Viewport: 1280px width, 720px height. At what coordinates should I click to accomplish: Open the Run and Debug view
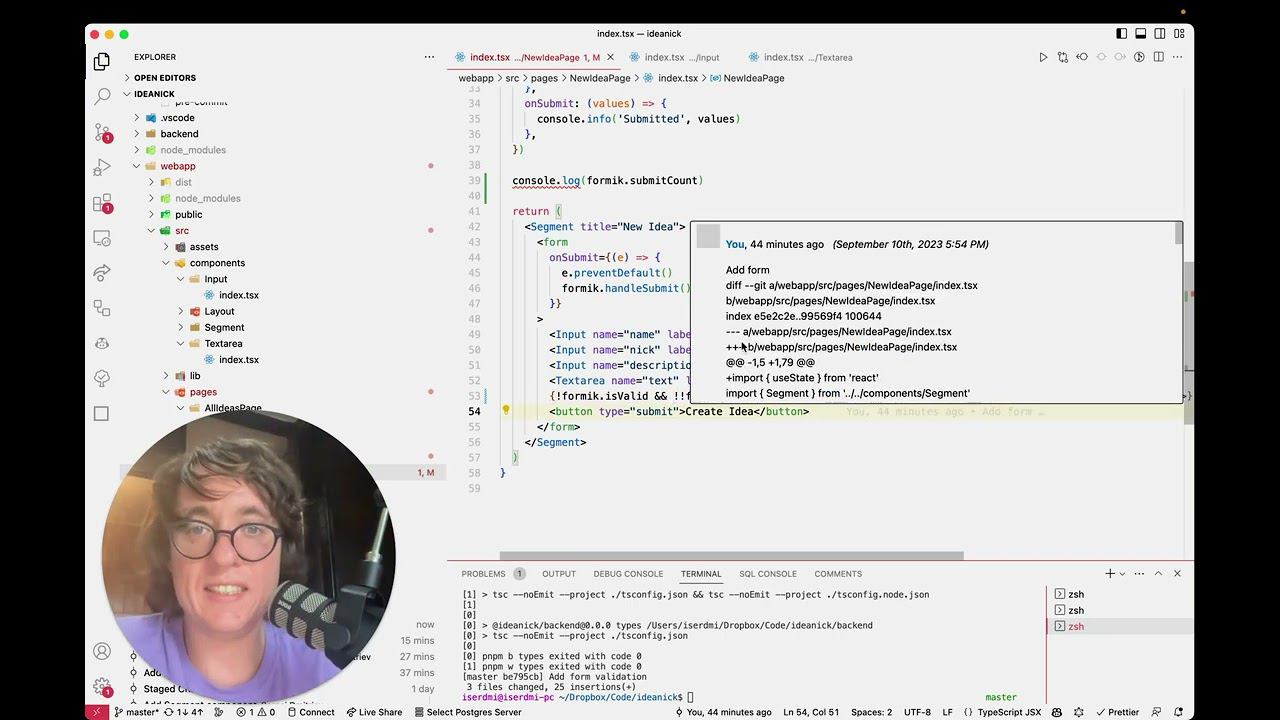click(102, 167)
